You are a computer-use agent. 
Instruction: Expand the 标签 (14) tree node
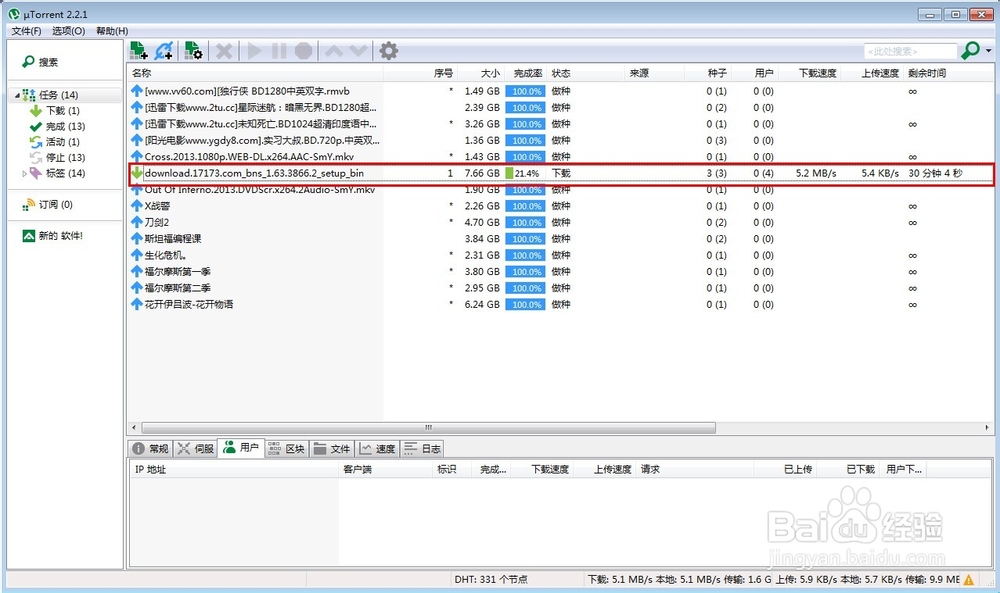pos(24,173)
